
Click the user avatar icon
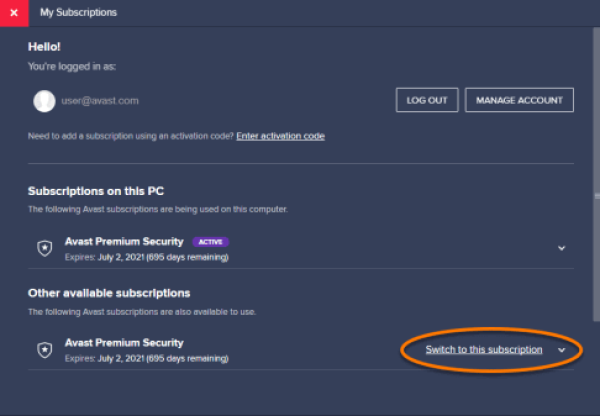pos(44,101)
